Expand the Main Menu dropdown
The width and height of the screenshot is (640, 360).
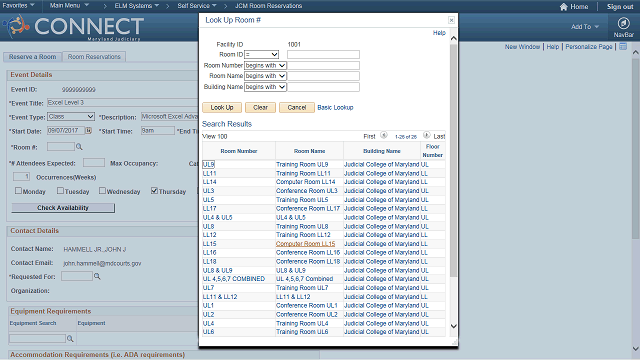tap(69, 6)
